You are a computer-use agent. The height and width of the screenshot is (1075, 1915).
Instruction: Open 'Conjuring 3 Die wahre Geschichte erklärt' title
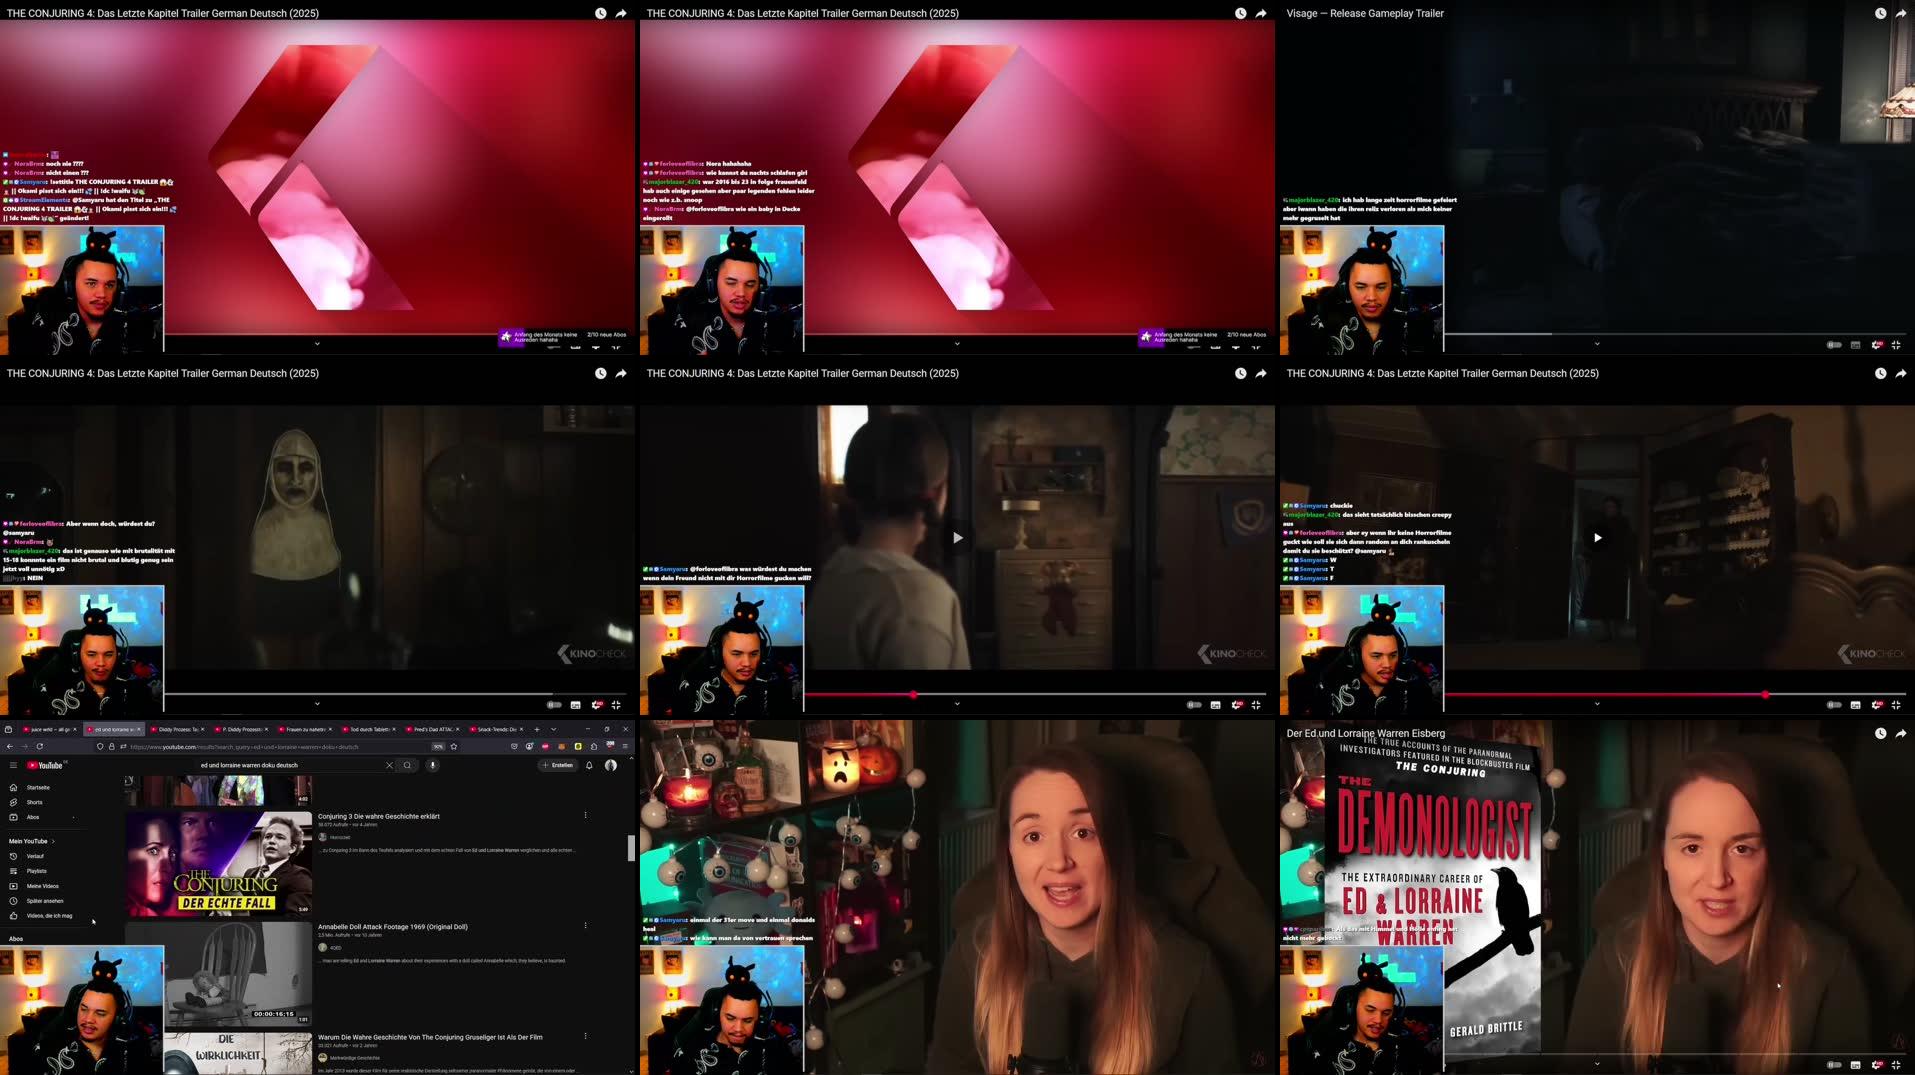[379, 816]
